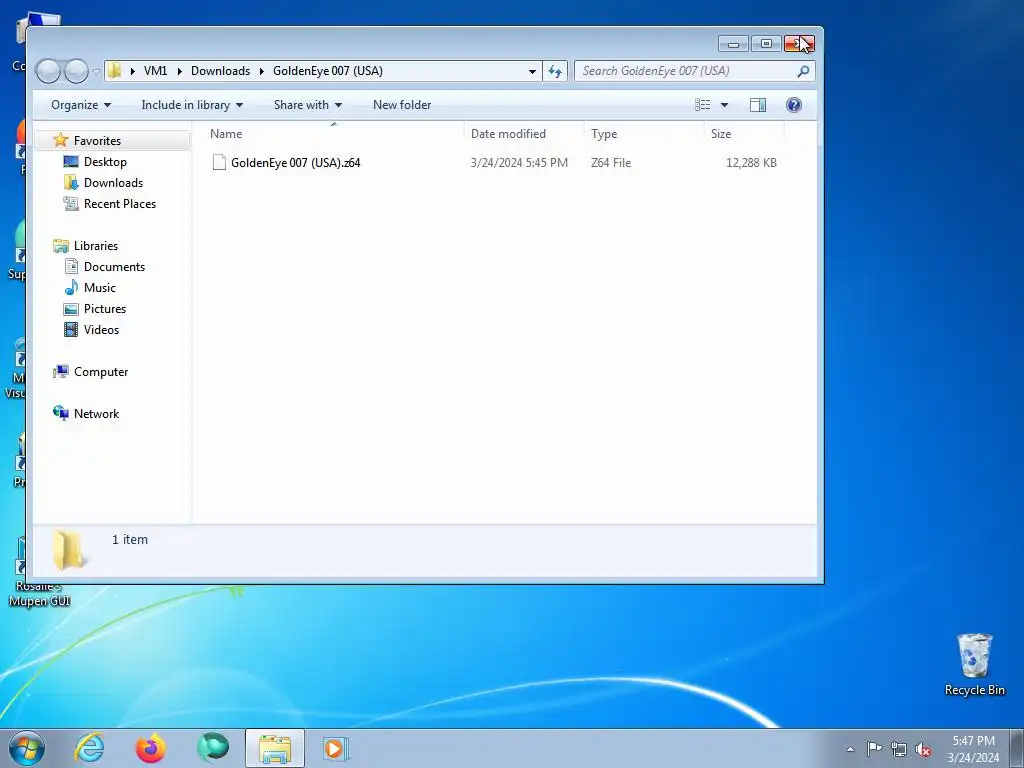Select the Recycle Bin desktop icon
The height and width of the screenshot is (768, 1024).
point(974,664)
